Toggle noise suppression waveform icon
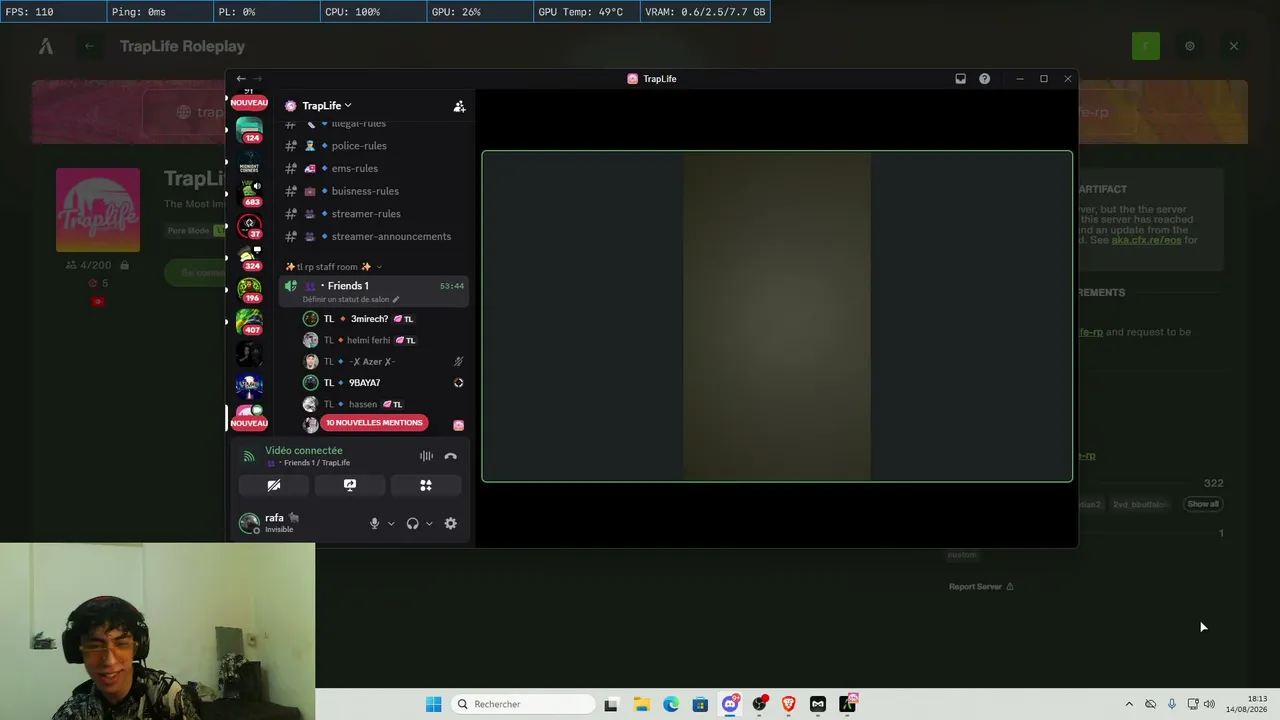The image size is (1280, 720). [426, 457]
